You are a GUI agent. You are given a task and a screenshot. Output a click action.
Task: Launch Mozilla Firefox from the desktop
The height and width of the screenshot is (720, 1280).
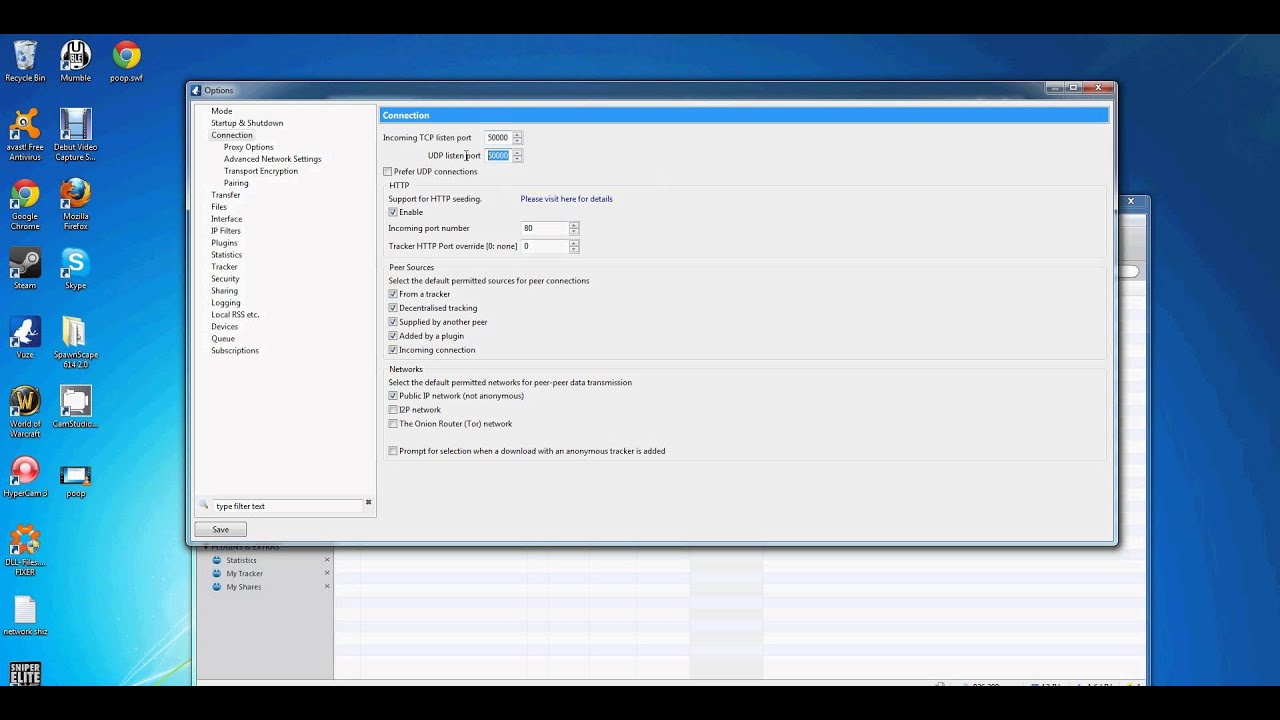(75, 204)
